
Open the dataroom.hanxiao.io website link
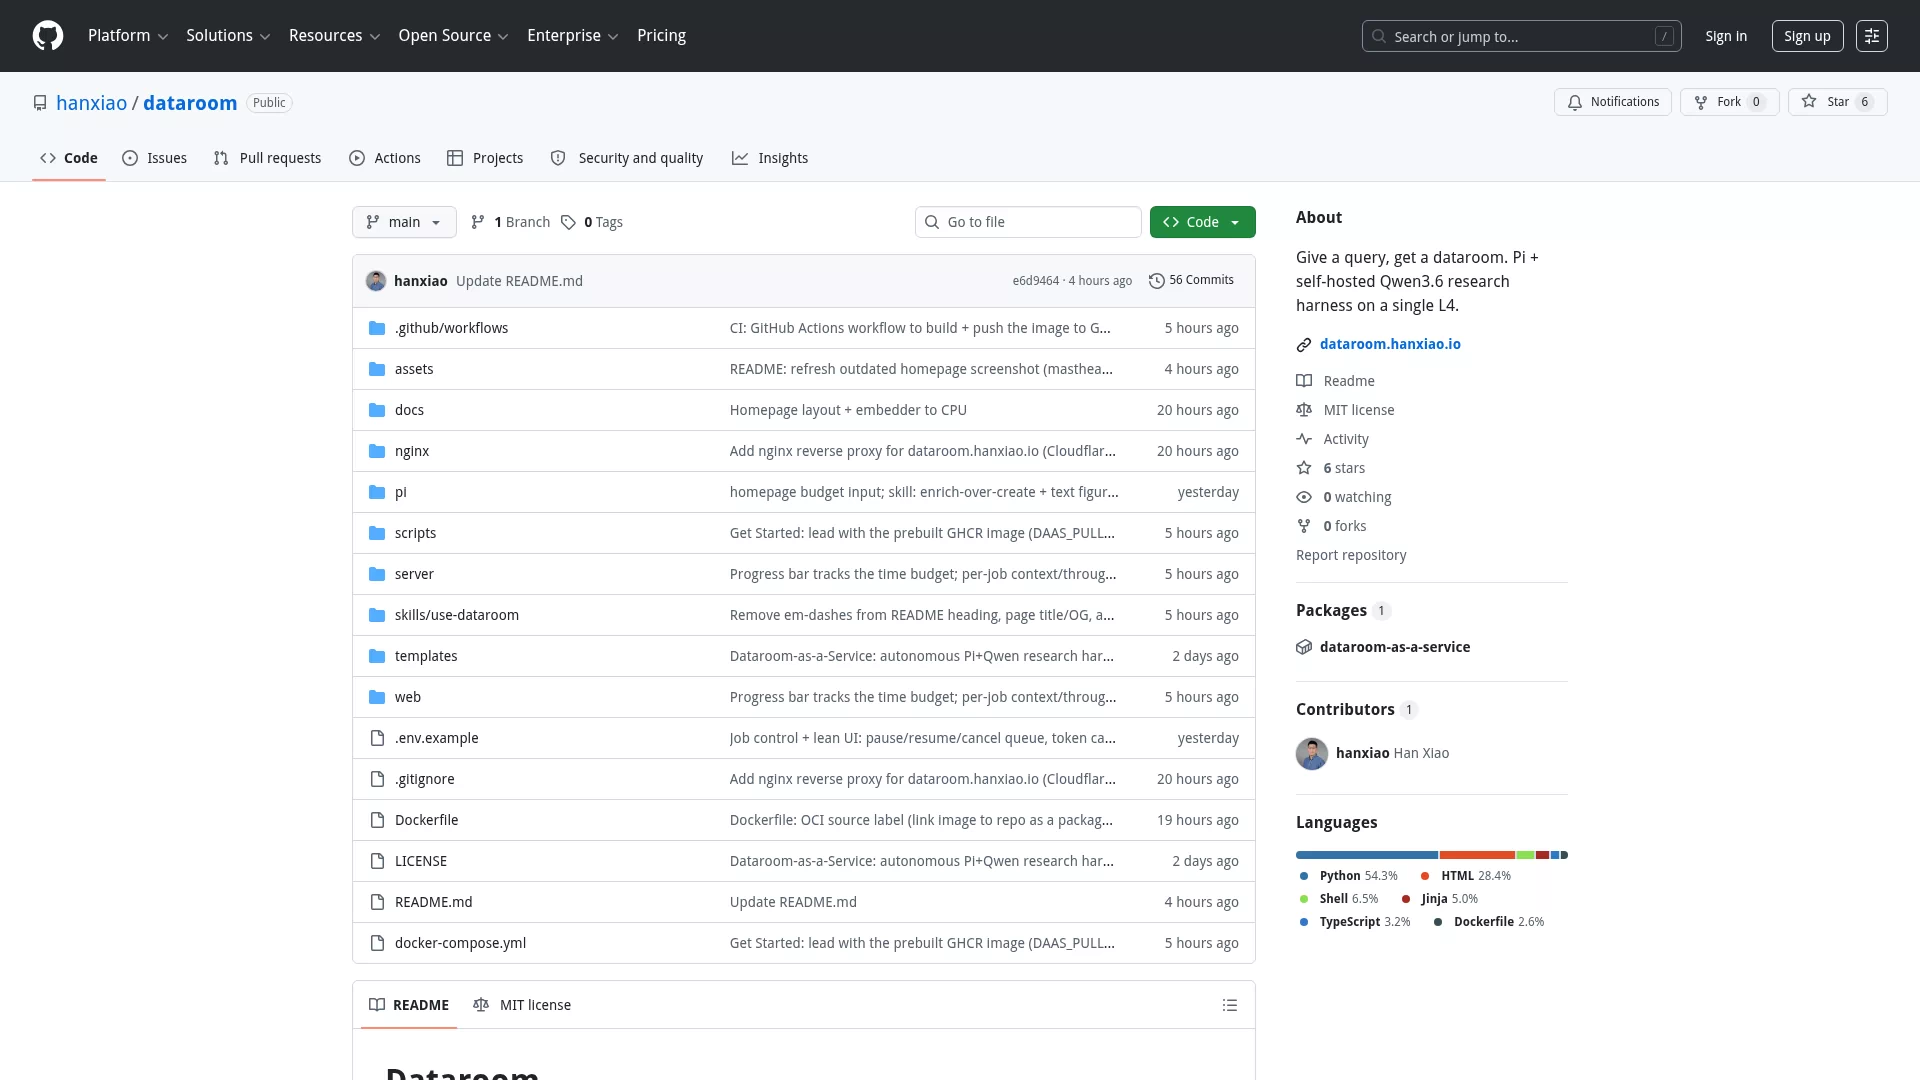(1390, 344)
